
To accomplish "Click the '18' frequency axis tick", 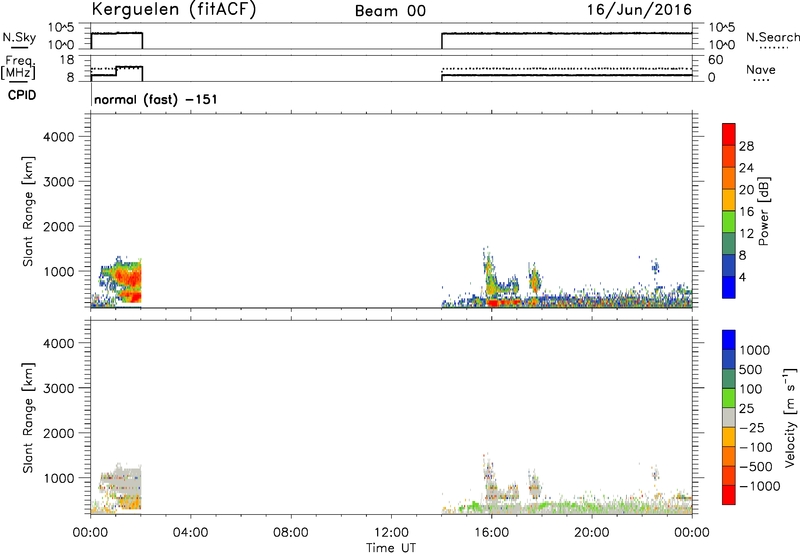I will pos(66,60).
